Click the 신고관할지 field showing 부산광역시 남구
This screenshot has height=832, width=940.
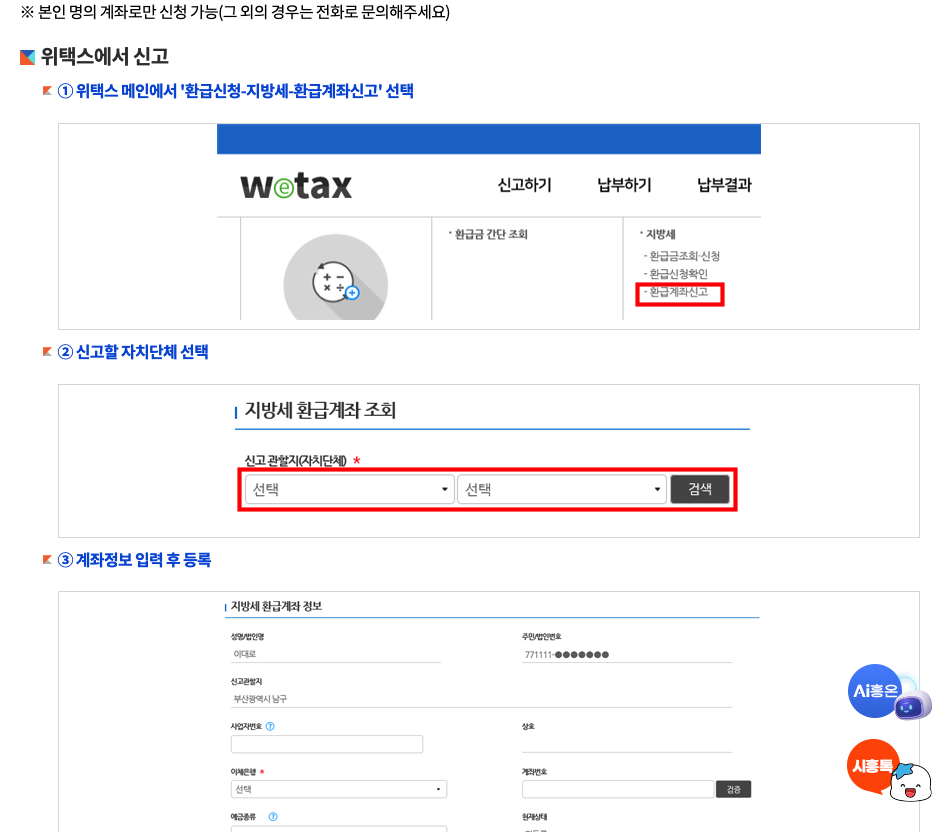[x=481, y=699]
